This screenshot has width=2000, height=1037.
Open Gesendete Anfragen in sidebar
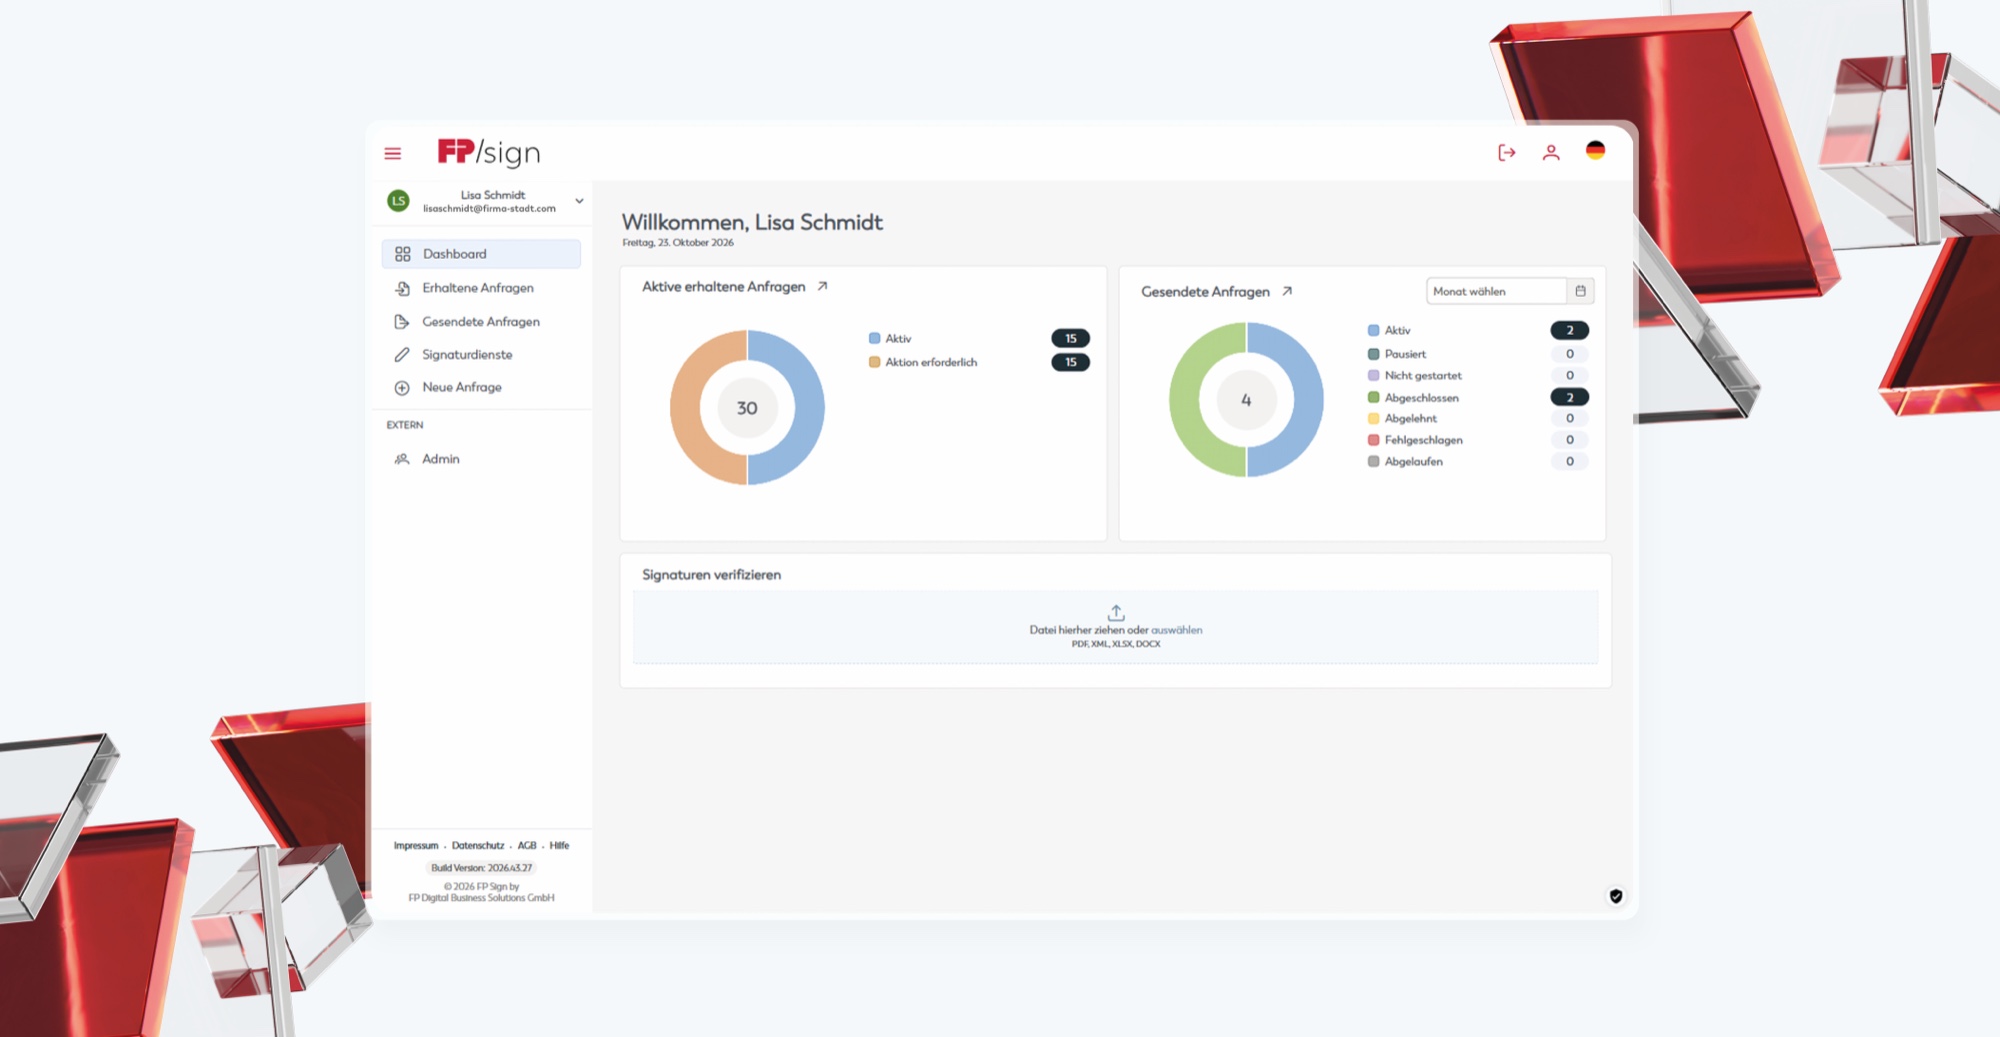pyautogui.click(x=481, y=322)
